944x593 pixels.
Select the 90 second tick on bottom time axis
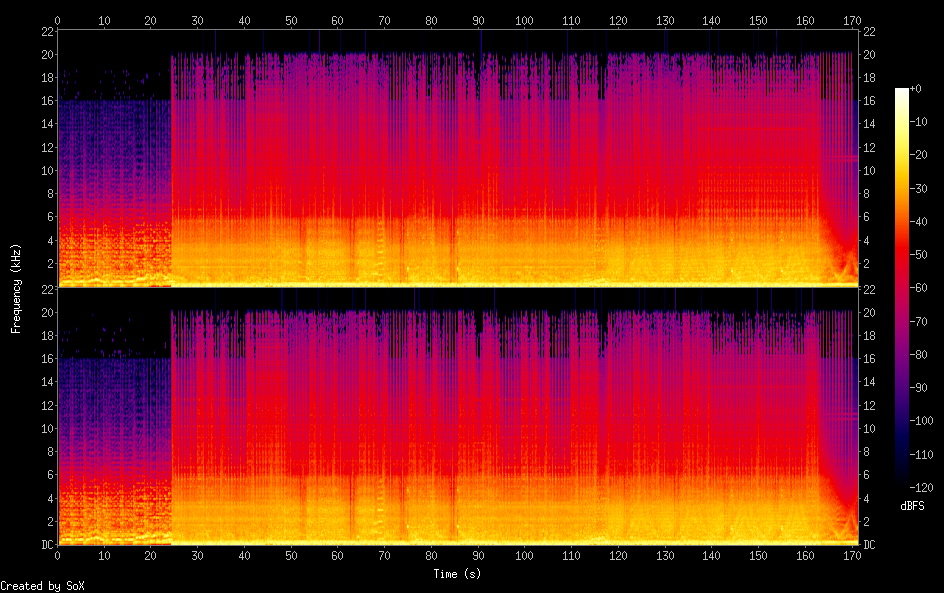[x=478, y=555]
